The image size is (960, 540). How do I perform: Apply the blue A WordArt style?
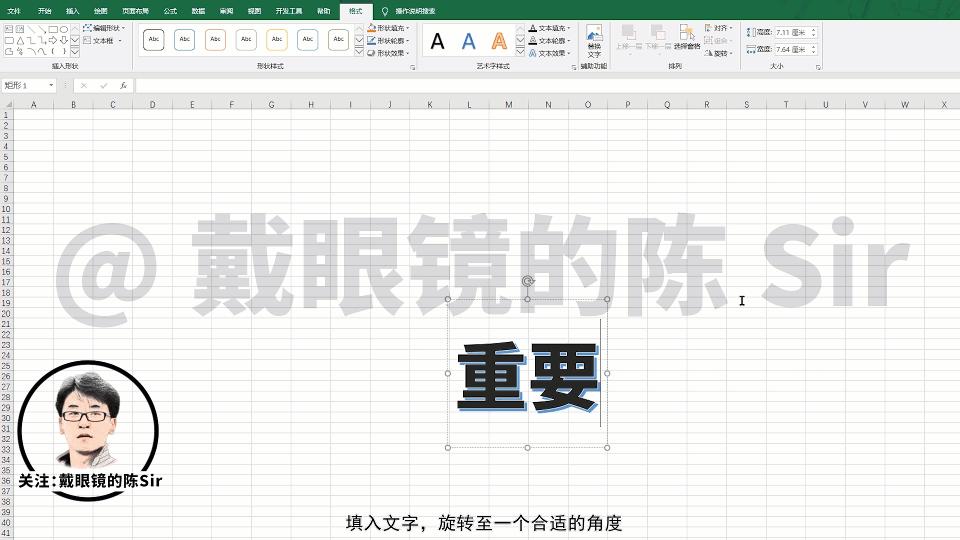(468, 41)
